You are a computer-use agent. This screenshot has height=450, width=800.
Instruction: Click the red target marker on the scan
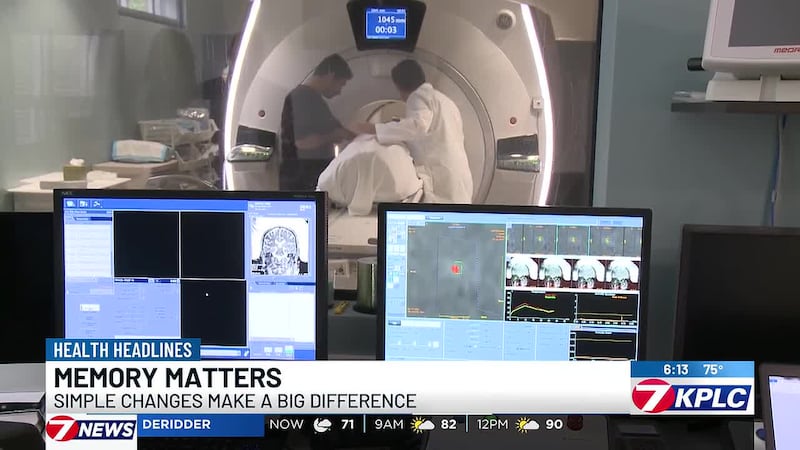455,268
